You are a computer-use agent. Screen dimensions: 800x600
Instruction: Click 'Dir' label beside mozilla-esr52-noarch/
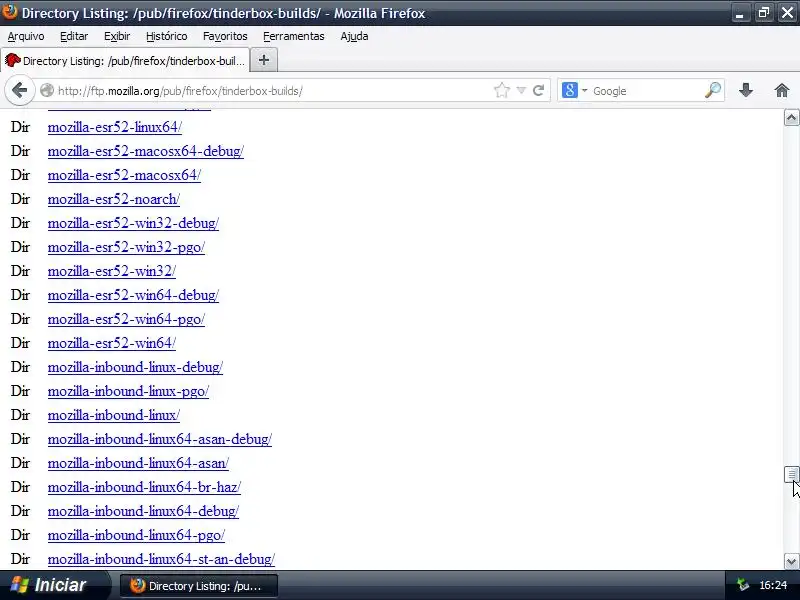[x=20, y=199]
